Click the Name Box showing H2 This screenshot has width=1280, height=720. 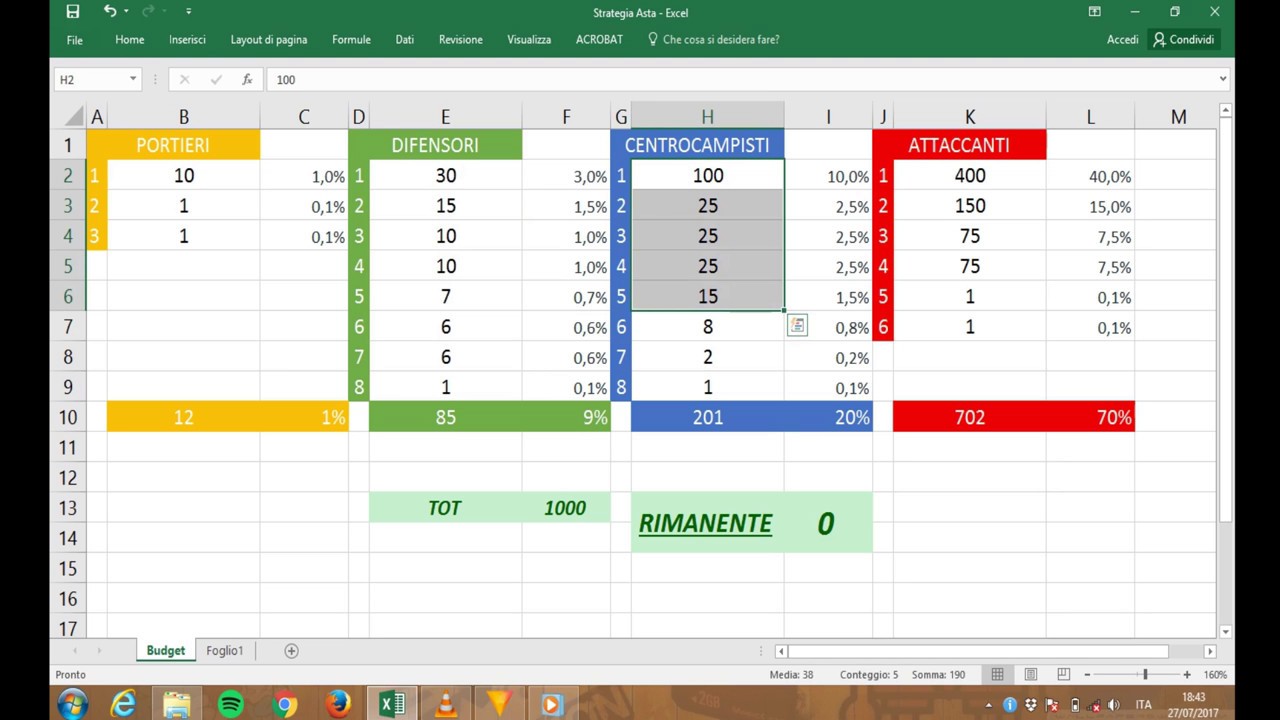point(90,79)
